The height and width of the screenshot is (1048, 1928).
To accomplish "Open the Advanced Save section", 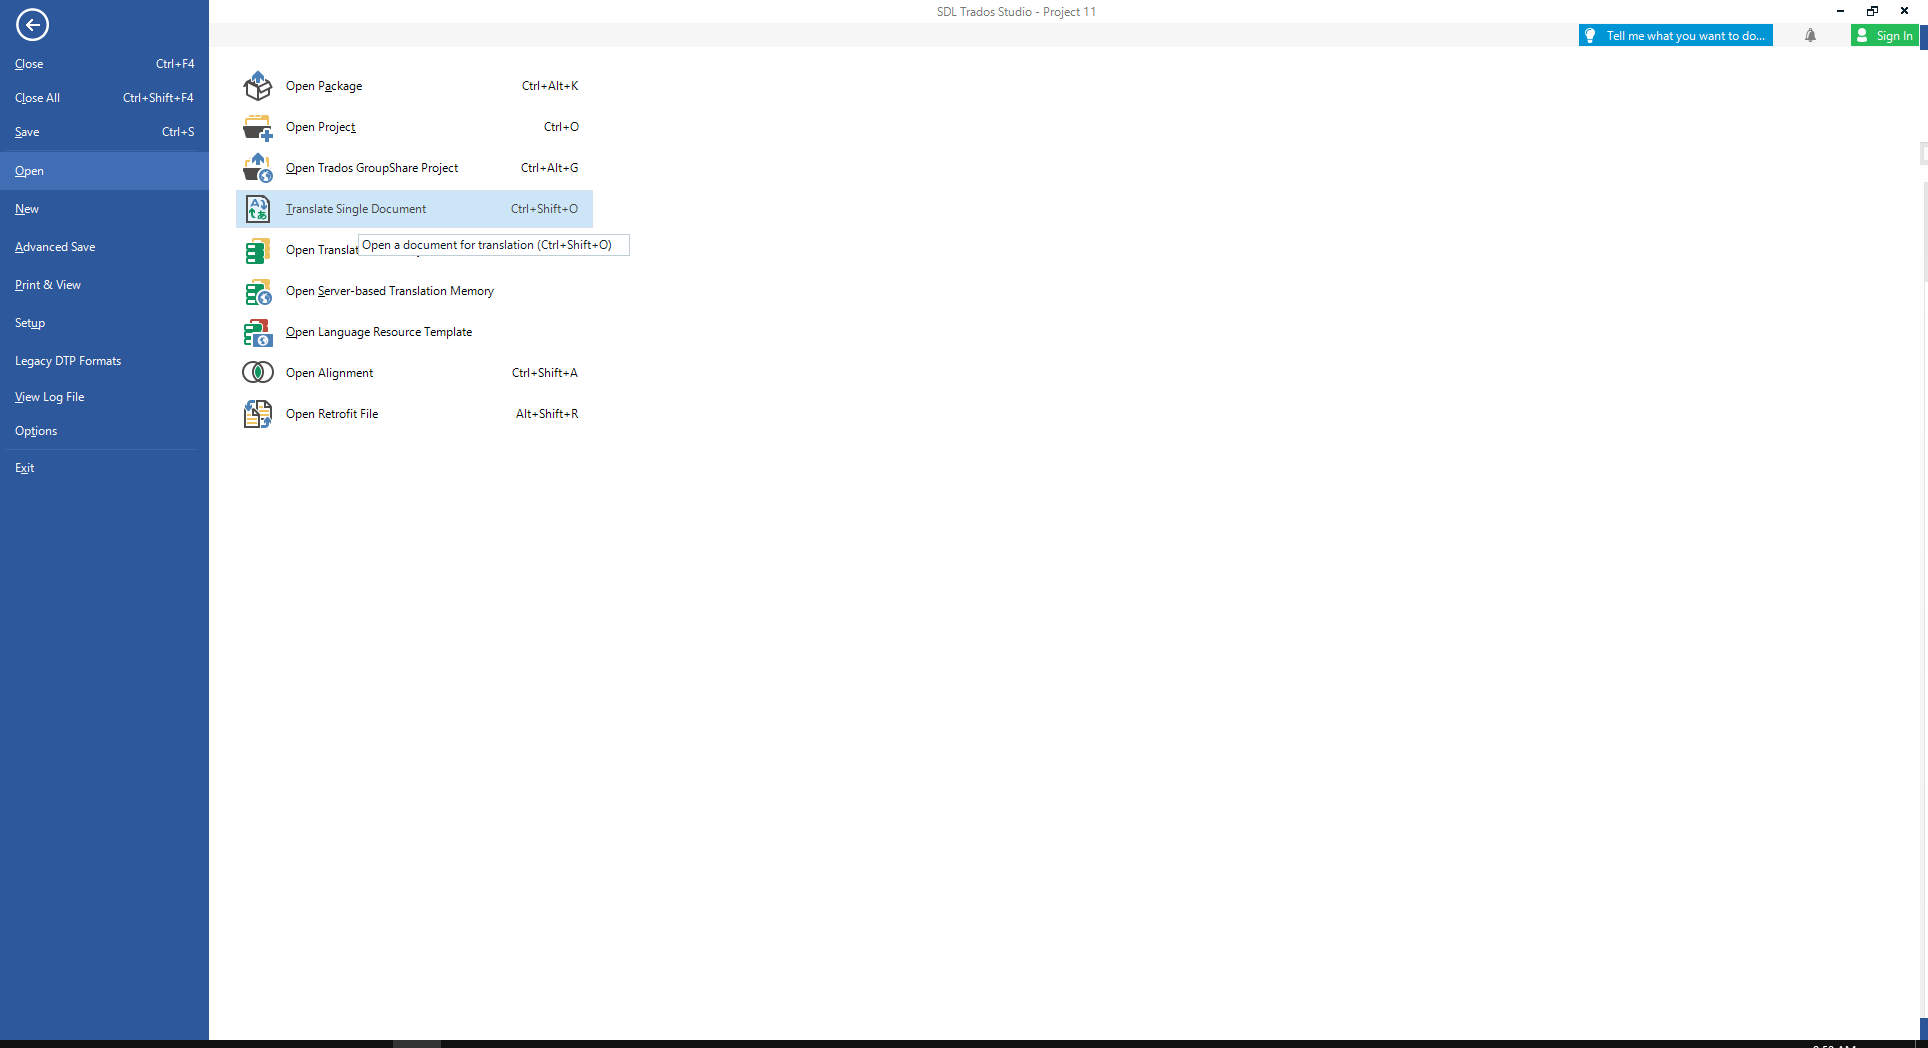I will 104,247.
